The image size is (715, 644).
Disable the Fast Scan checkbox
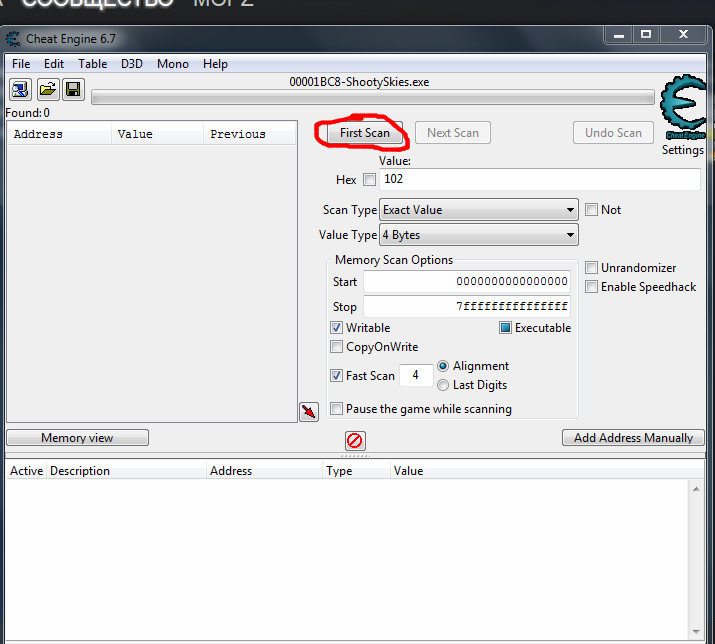tap(337, 376)
